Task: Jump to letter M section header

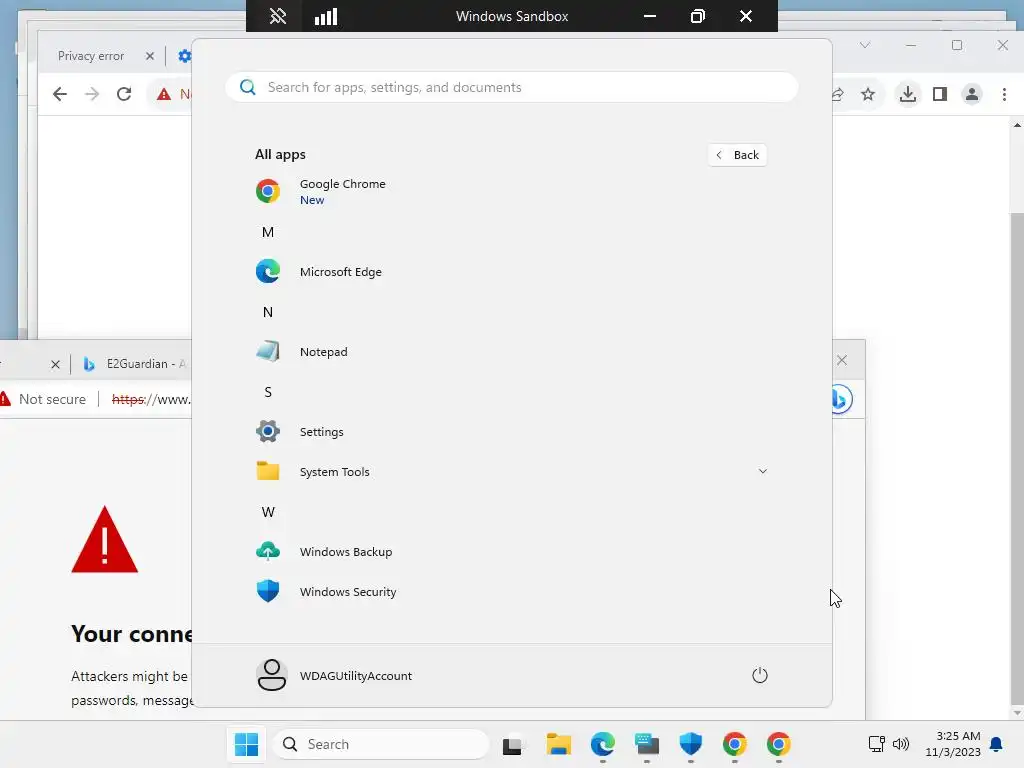Action: pyautogui.click(x=268, y=232)
